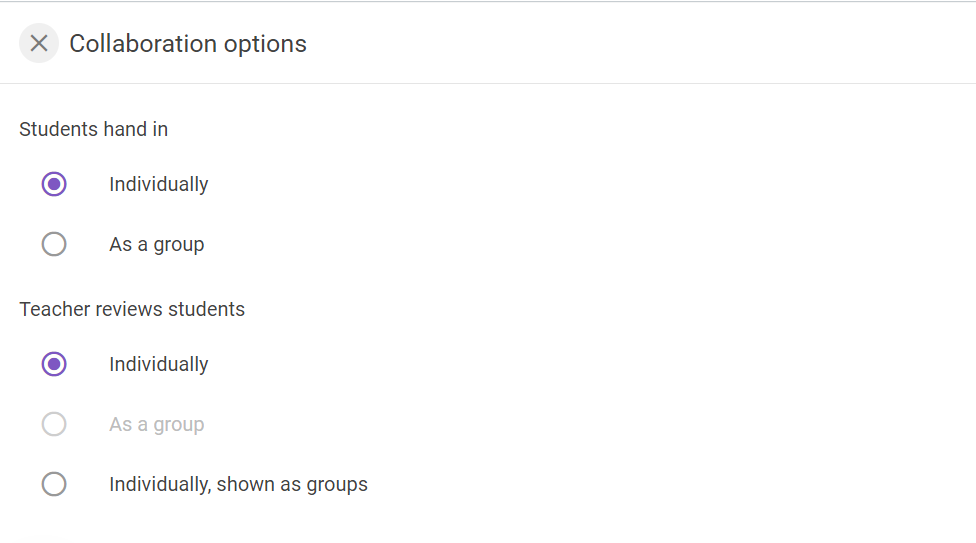Click the Teacher reviews students section heading
The height and width of the screenshot is (543, 976).
pos(132,309)
